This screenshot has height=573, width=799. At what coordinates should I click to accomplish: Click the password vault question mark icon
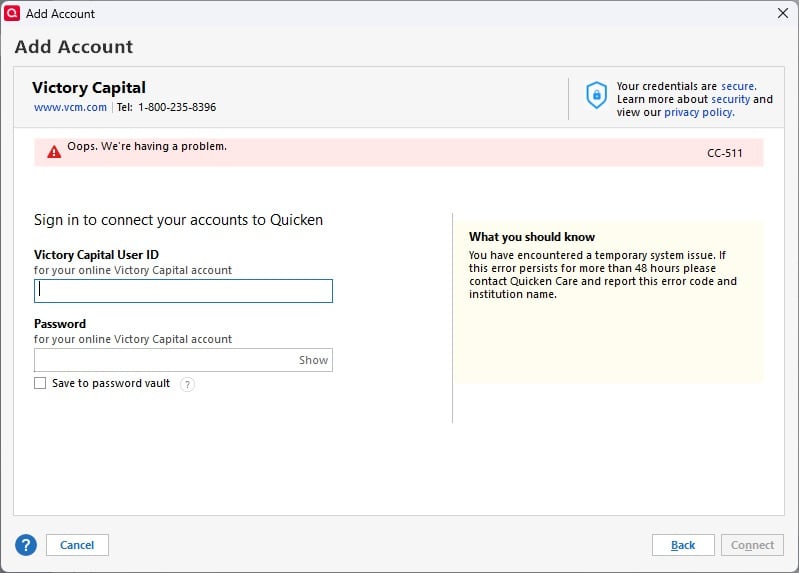click(187, 384)
